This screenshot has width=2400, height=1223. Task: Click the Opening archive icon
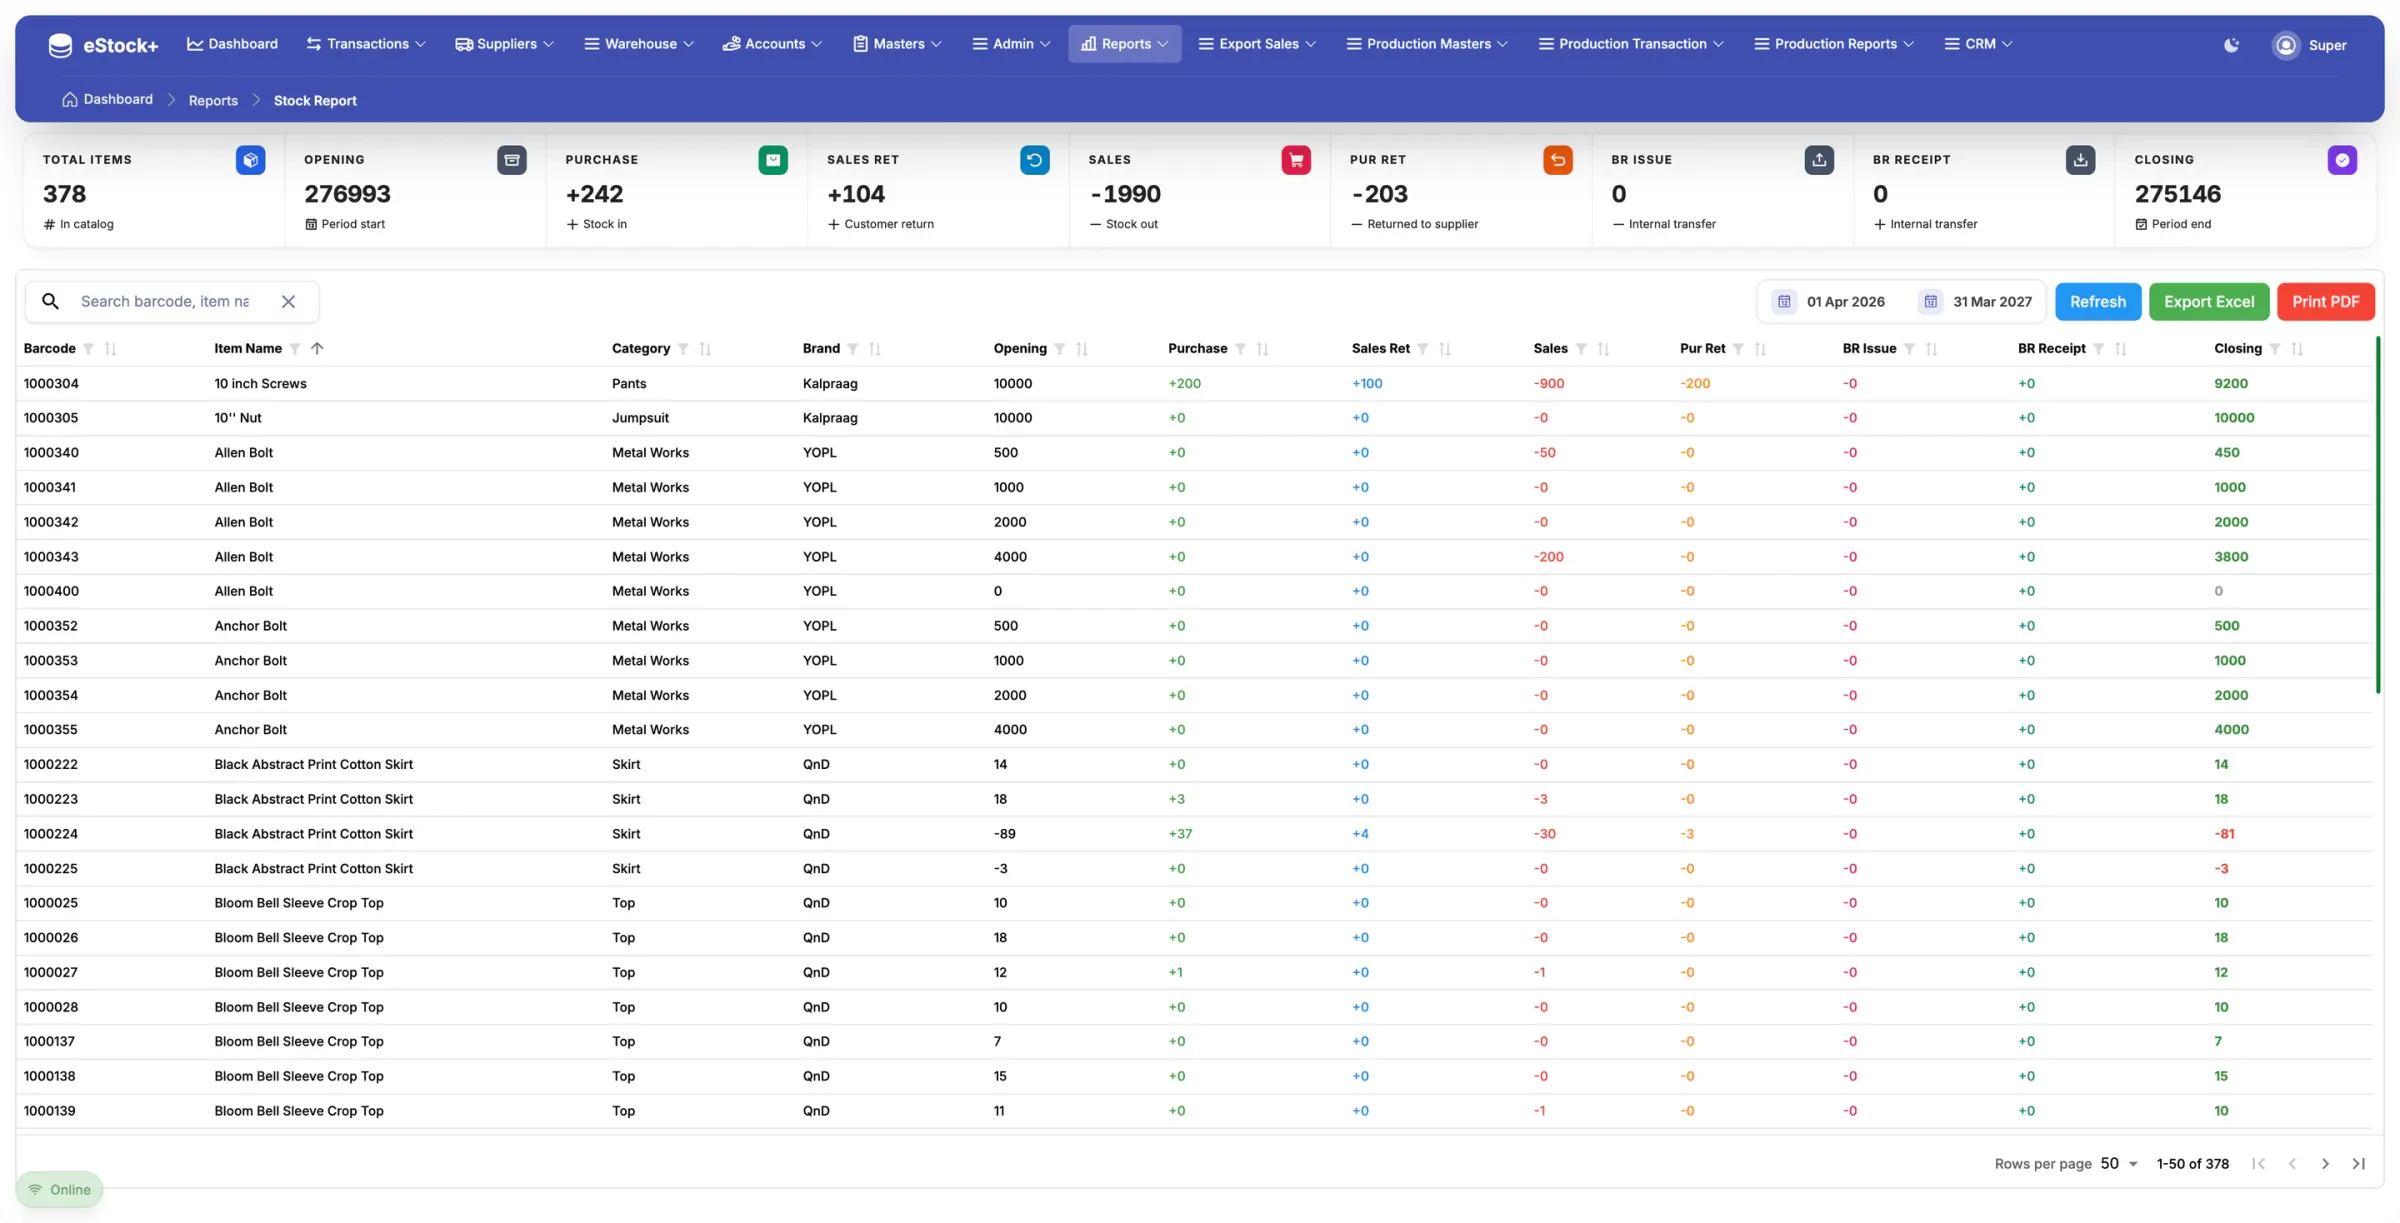511,160
